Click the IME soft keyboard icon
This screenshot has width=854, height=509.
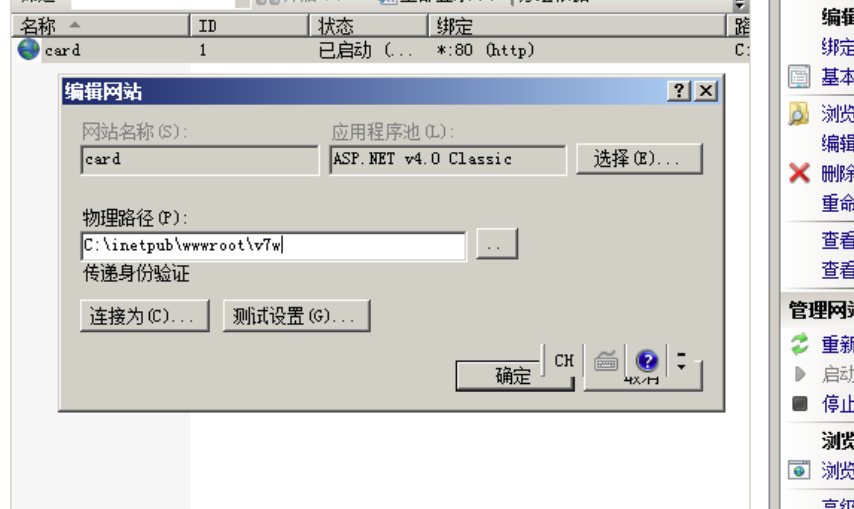click(606, 360)
